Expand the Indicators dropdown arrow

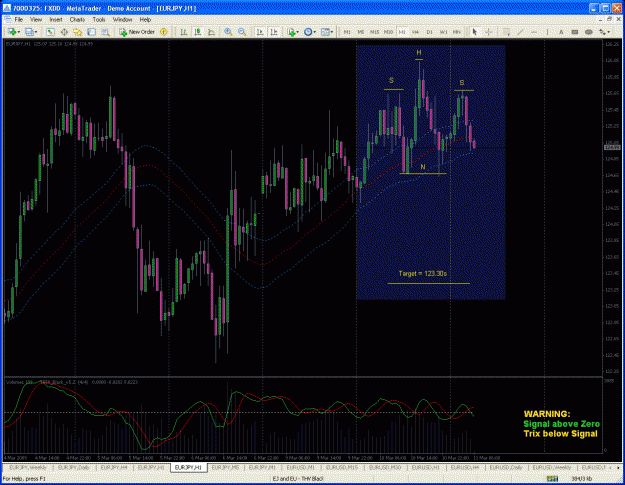pyautogui.click(x=298, y=32)
